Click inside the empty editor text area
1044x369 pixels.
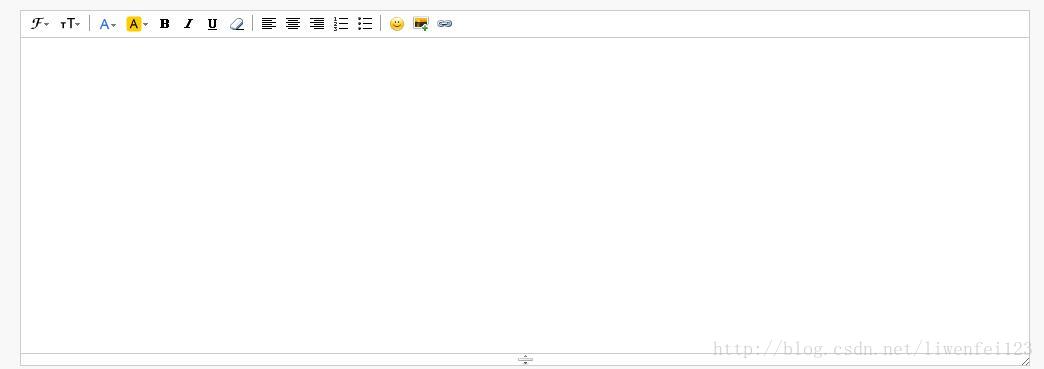tap(525, 195)
